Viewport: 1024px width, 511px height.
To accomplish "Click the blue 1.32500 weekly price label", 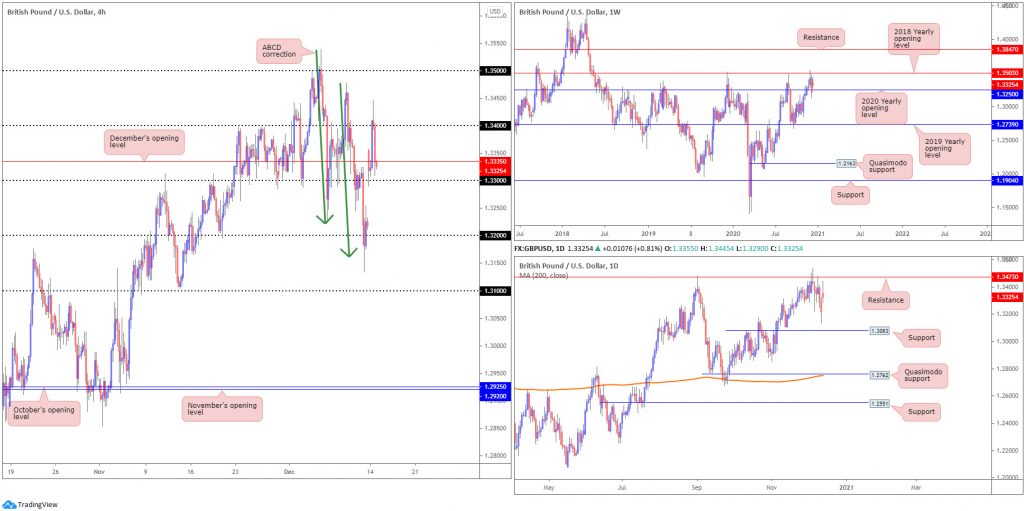I will [x=1007, y=94].
